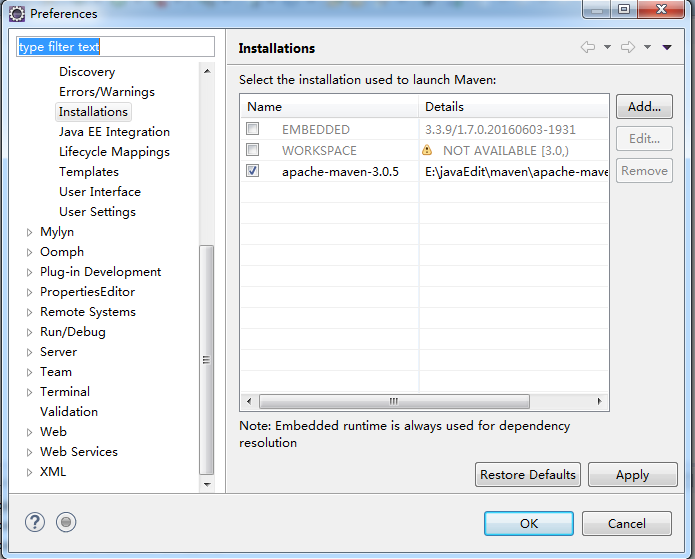
Task: Select Templates preference page
Action: [89, 172]
